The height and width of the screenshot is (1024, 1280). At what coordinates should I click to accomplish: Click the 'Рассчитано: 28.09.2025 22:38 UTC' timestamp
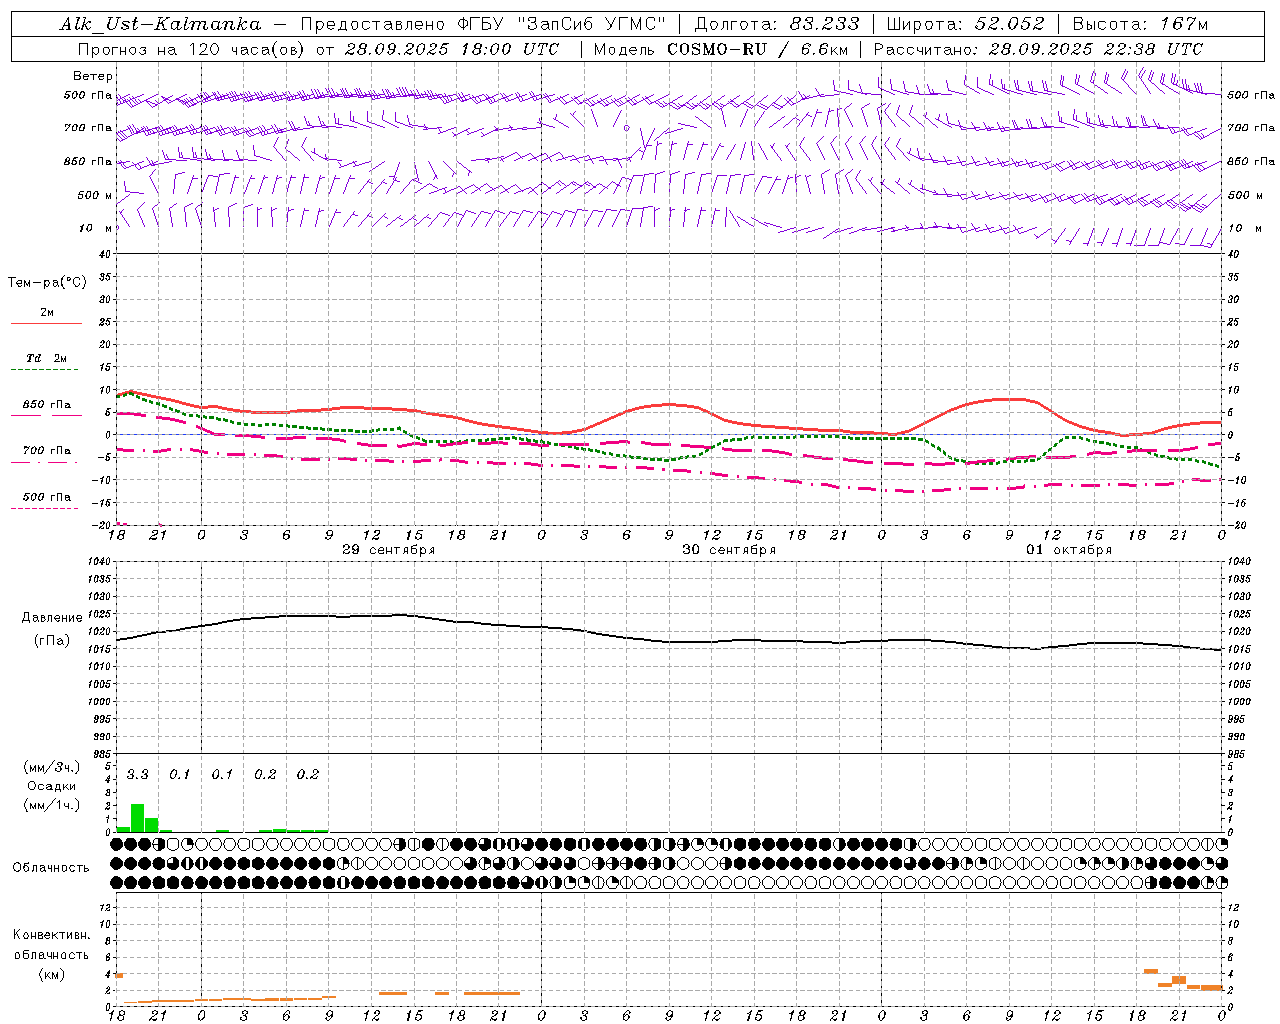tap(1038, 49)
